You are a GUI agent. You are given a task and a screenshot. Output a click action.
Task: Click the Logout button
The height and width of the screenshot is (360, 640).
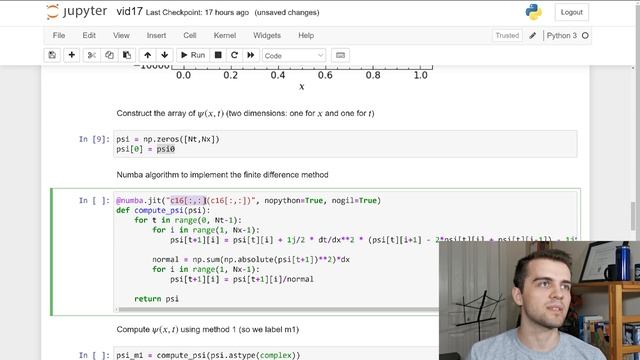click(571, 12)
